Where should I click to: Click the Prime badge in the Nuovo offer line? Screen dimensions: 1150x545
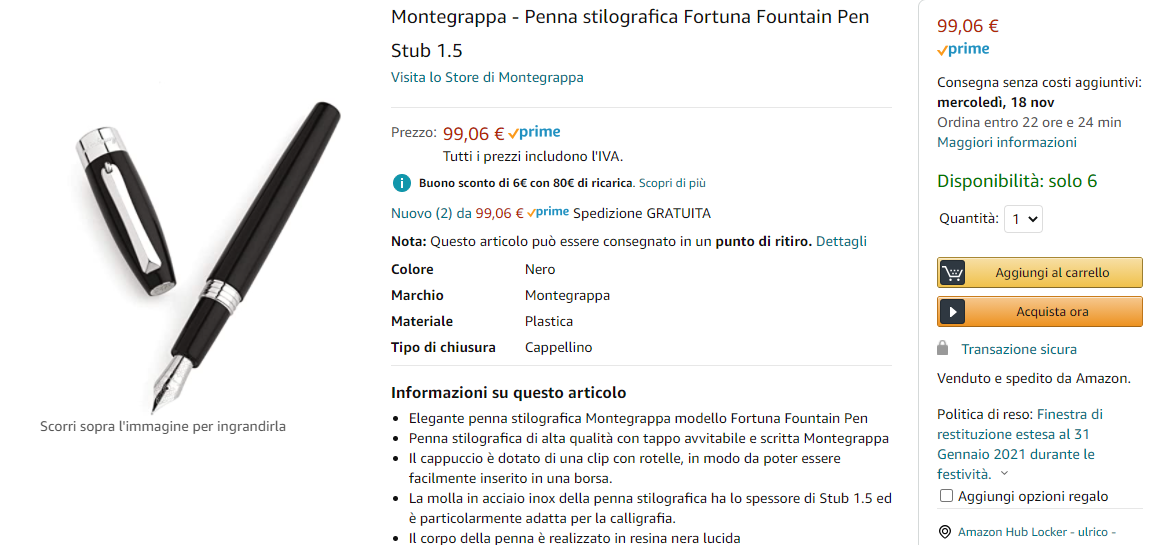tap(548, 213)
